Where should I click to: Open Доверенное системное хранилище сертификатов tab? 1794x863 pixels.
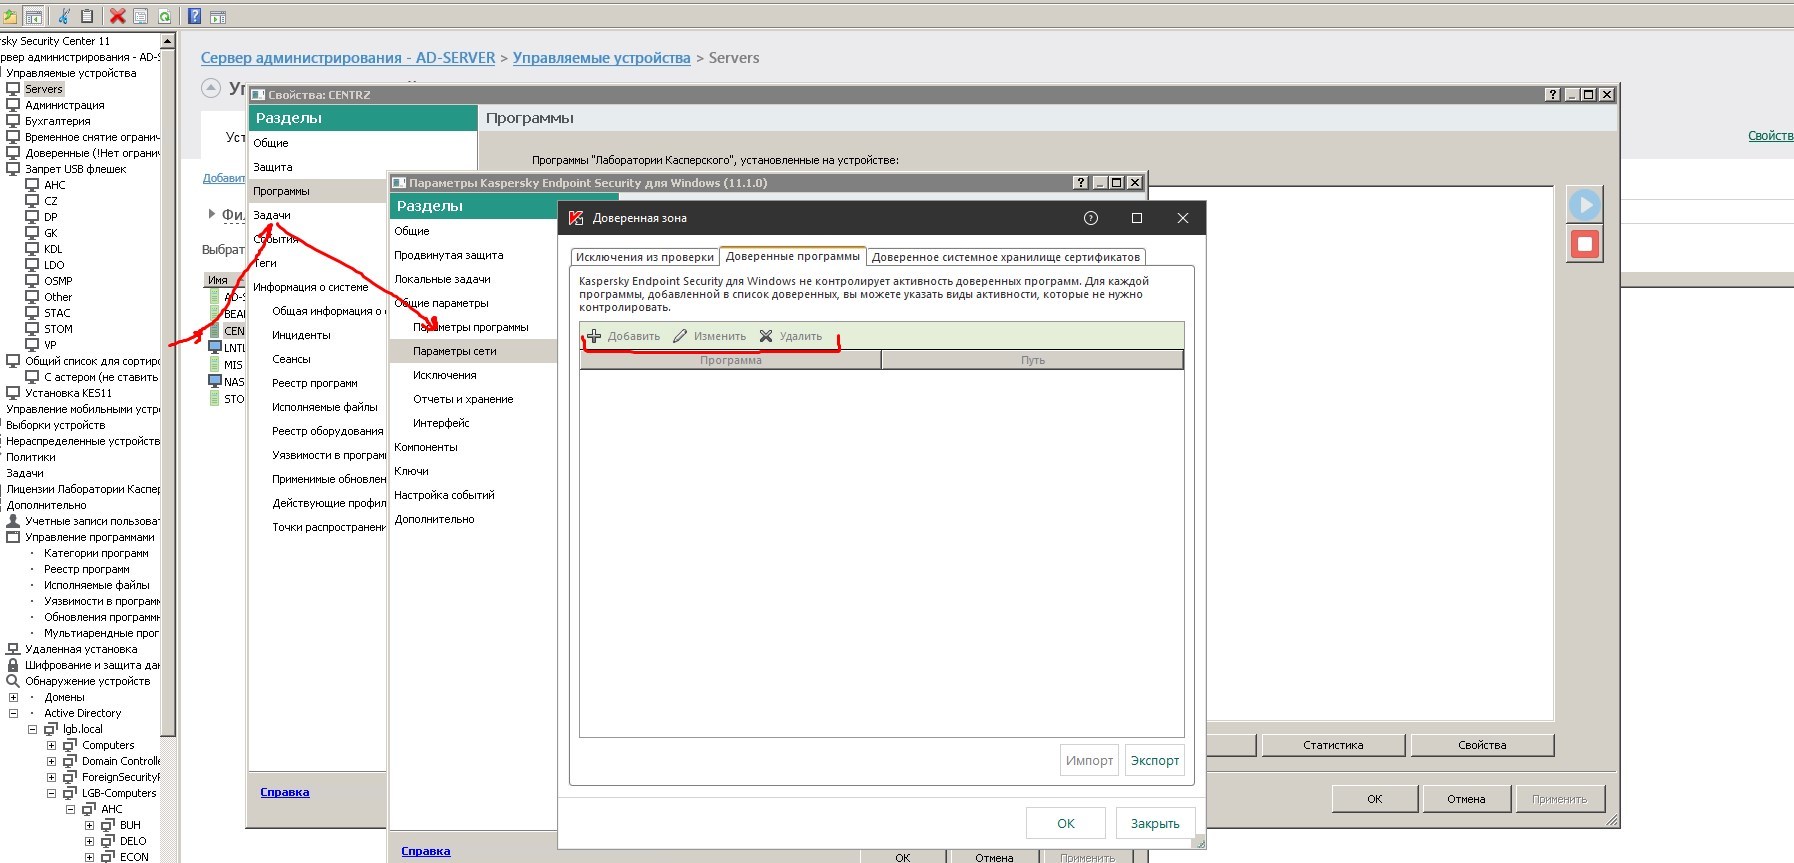pyautogui.click(x=1005, y=257)
